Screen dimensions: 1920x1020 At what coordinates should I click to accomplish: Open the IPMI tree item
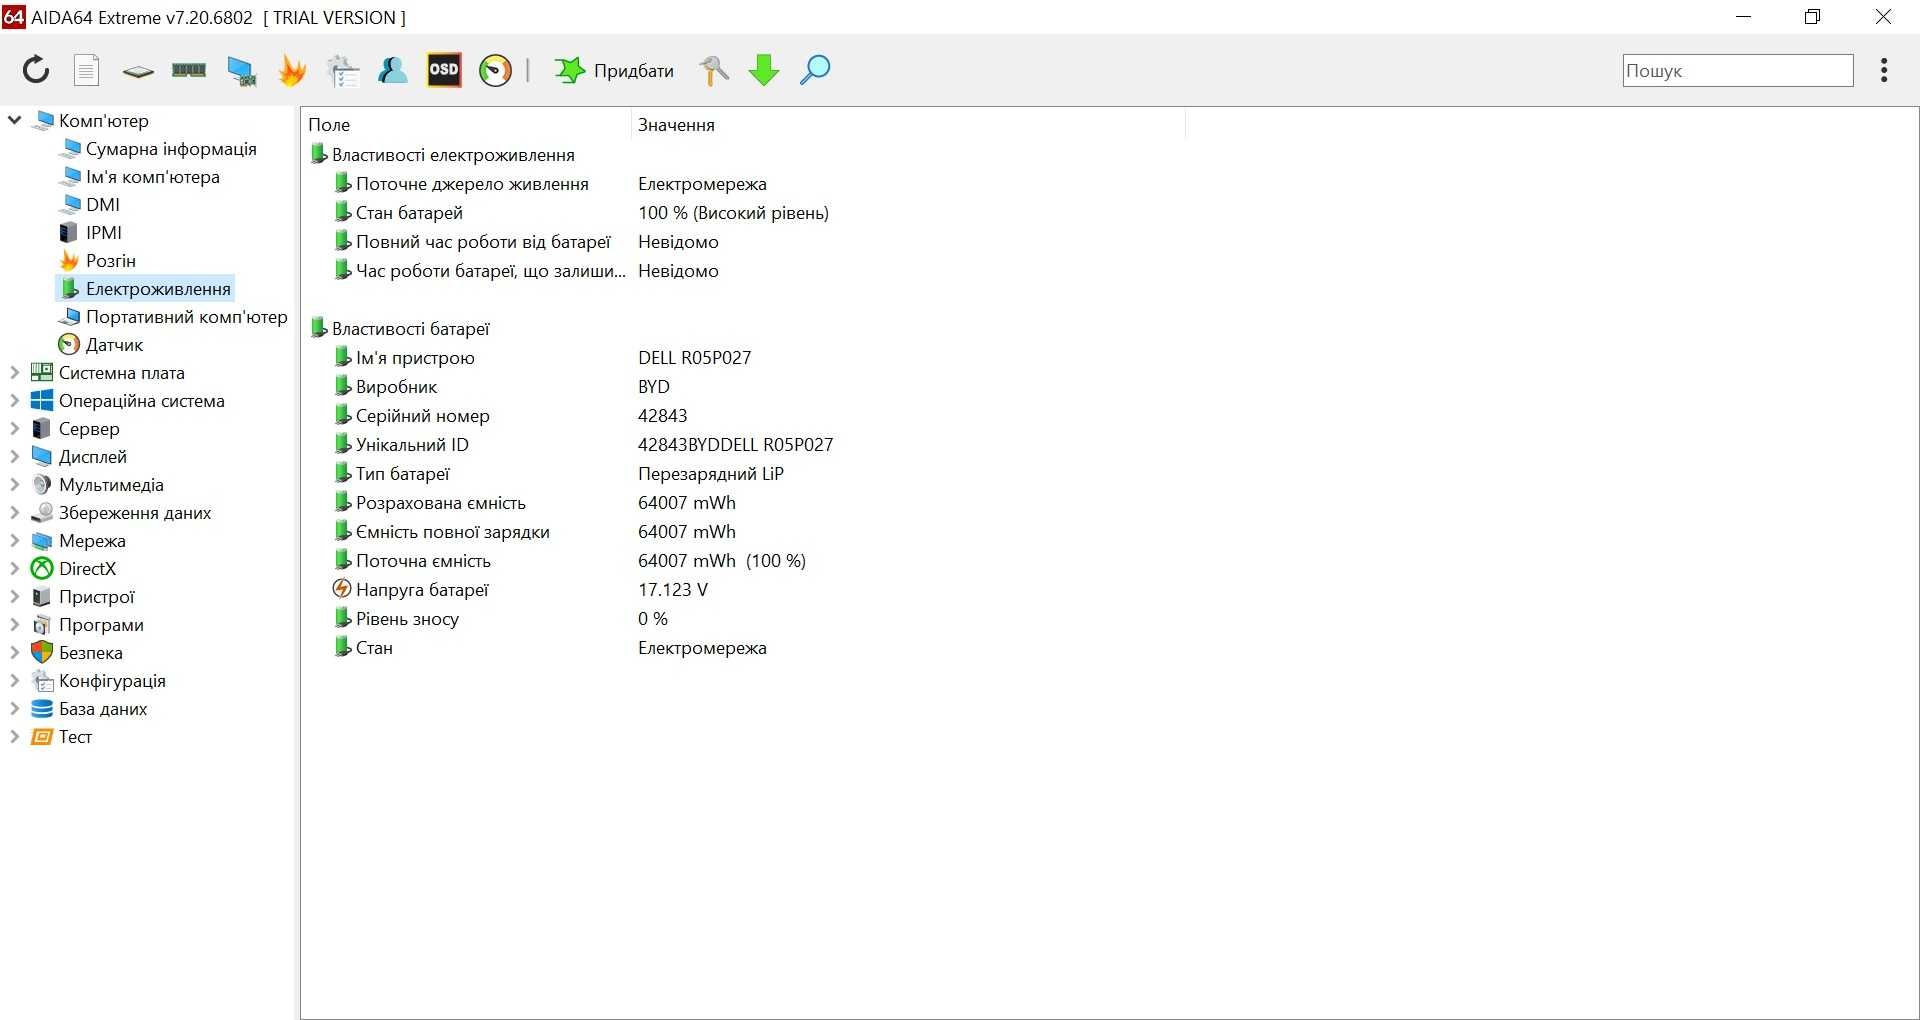tap(104, 233)
